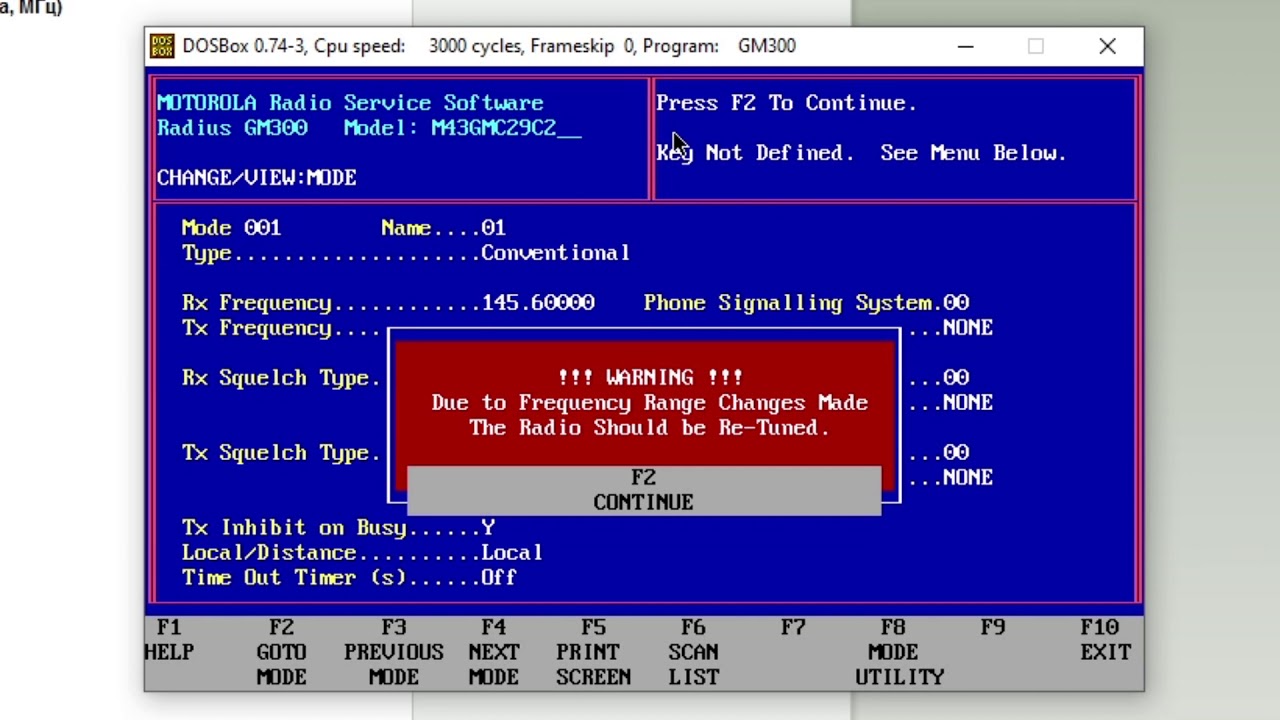Click the Rx Squelch Type label
1280x720 pixels.
pos(275,378)
